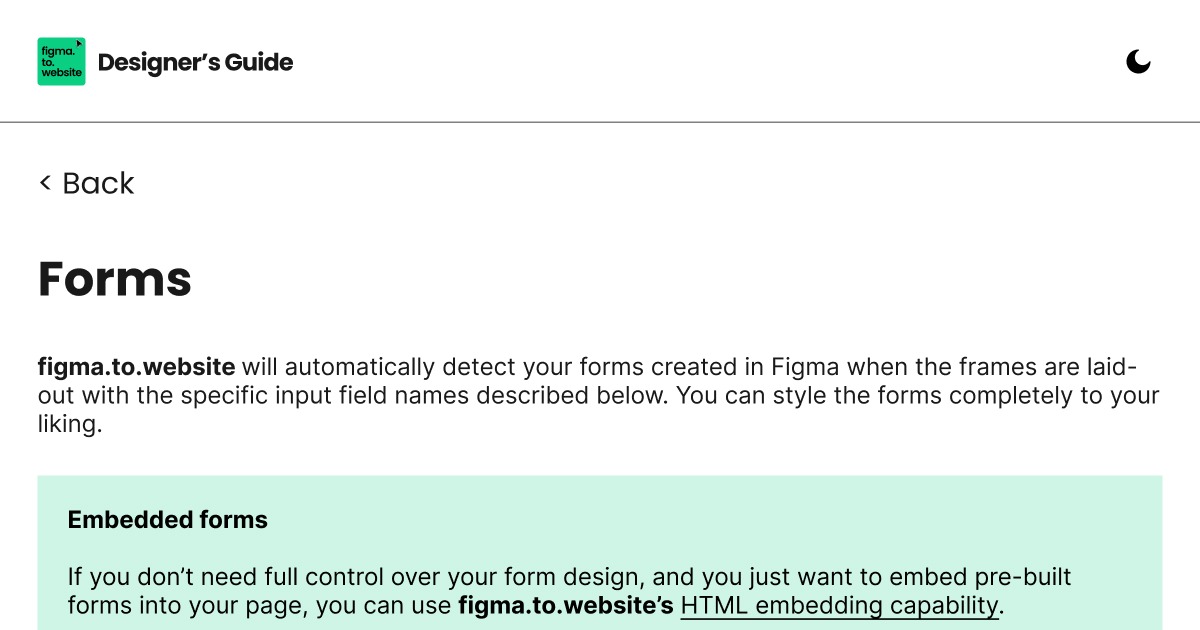Screen dimensions: 1200x630
Task: Click the bold figma.to.website text in paragraph
Action: point(136,367)
